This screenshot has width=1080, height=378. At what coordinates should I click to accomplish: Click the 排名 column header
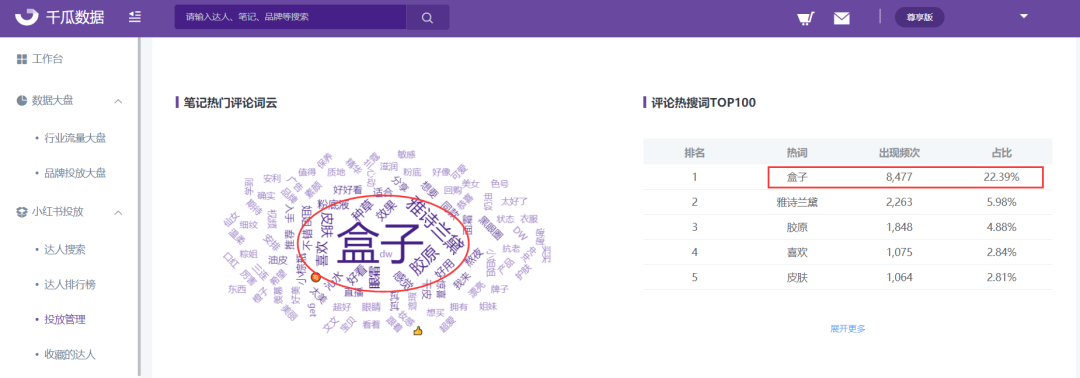pyautogui.click(x=694, y=152)
